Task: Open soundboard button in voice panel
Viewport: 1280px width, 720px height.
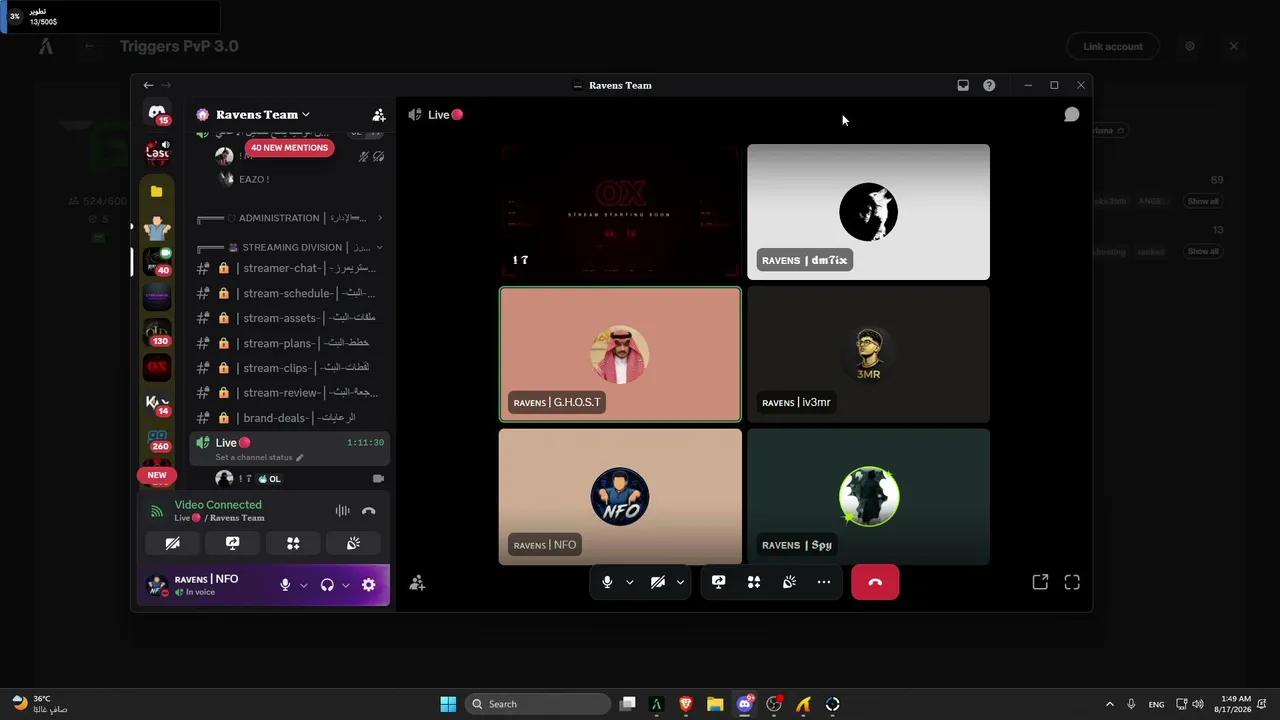Action: [353, 543]
